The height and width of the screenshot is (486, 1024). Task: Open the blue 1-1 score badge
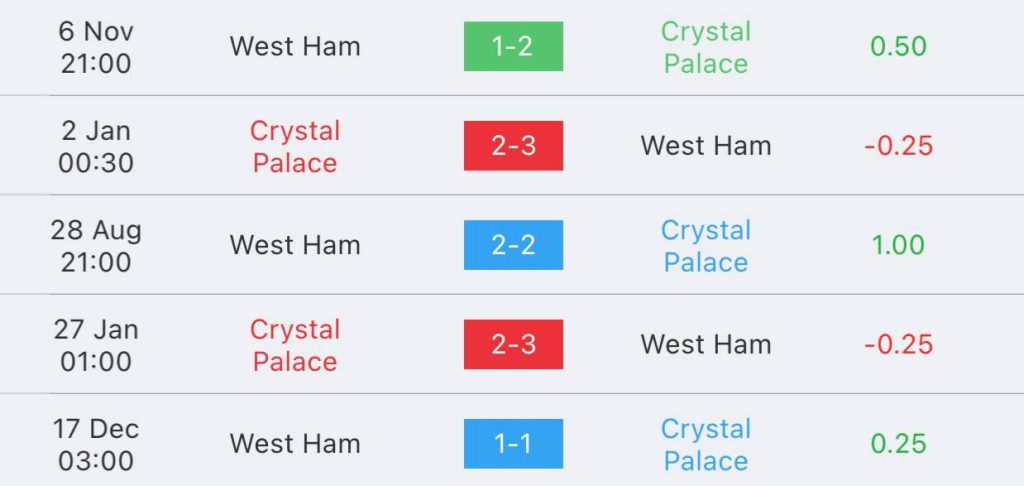(x=513, y=444)
